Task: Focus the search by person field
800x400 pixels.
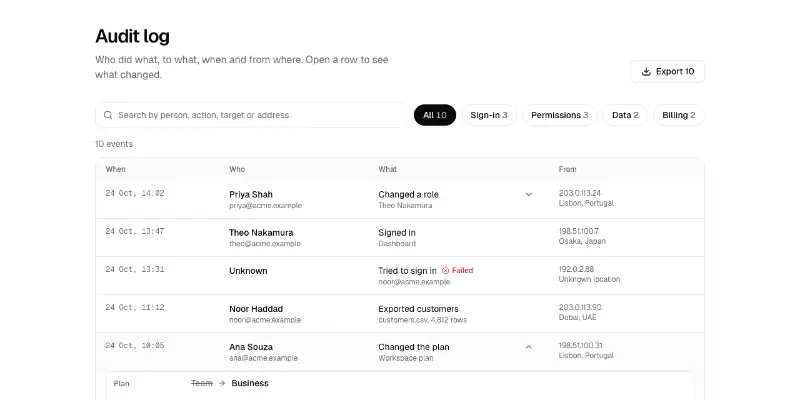Action: pyautogui.click(x=251, y=115)
